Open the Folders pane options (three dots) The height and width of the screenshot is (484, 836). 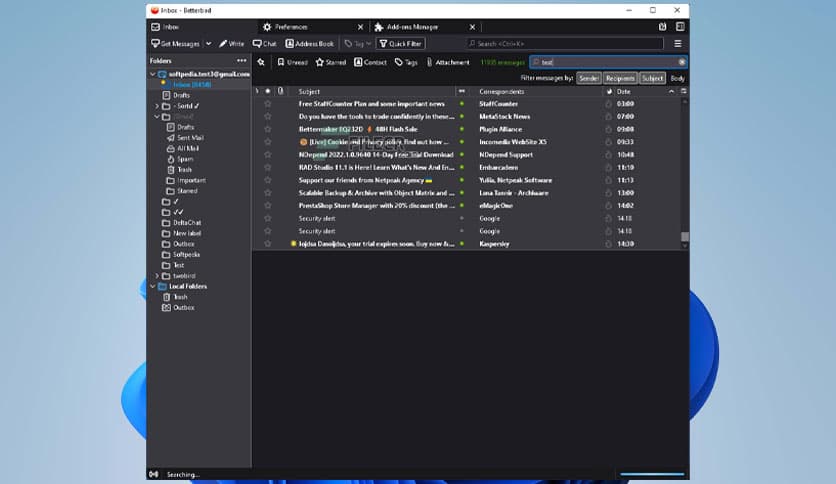click(242, 61)
